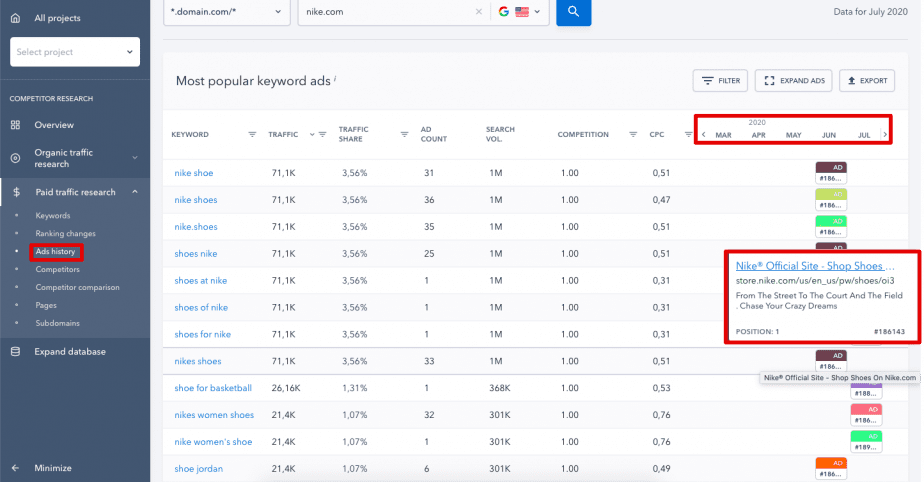Click All projects in sidebar
Screen dimensions: 924x482
[57, 18]
